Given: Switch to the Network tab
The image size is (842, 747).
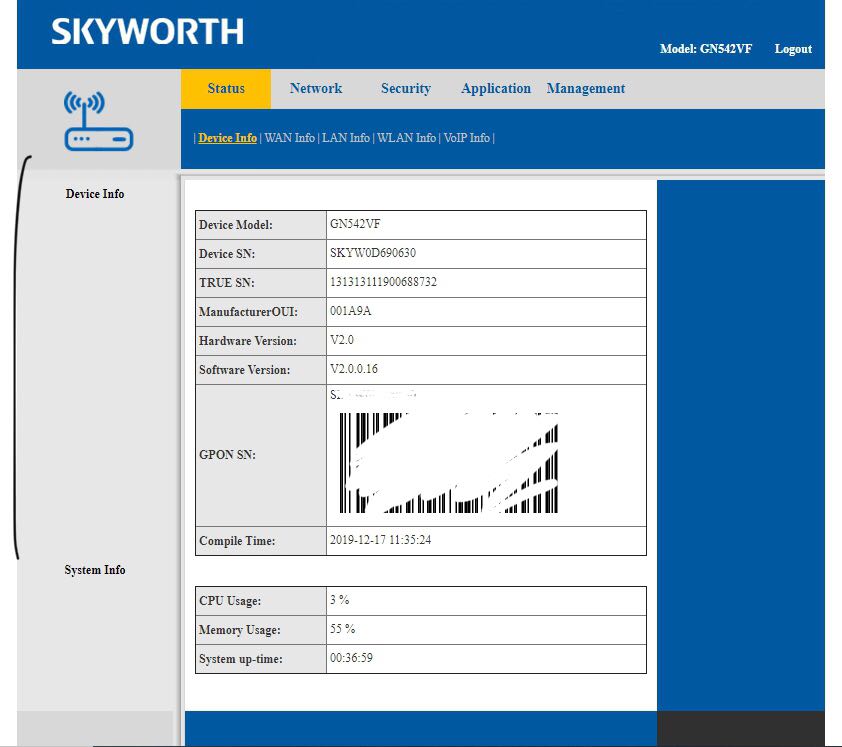Looking at the screenshot, I should click(316, 89).
